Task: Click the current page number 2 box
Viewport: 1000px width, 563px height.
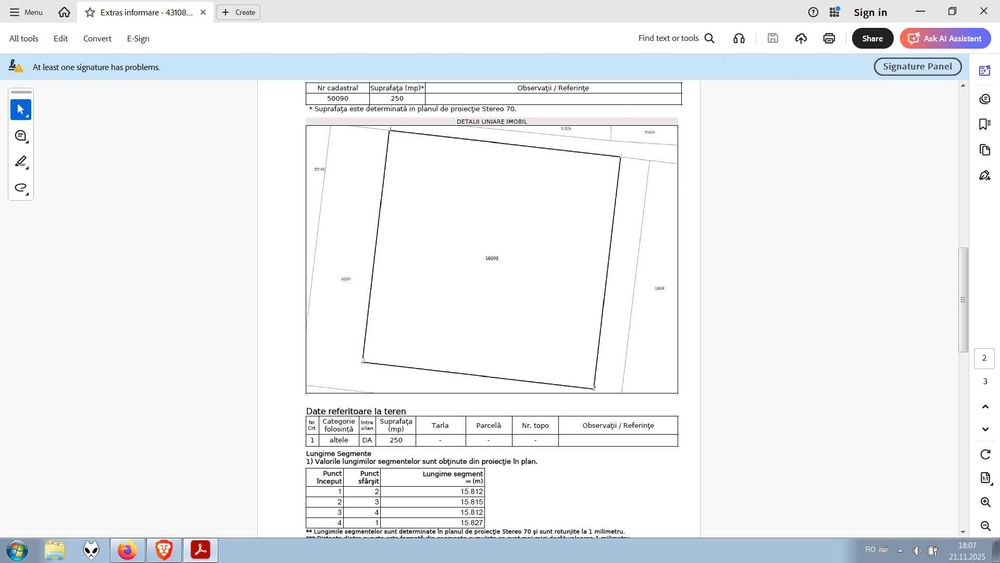Action: 984,358
